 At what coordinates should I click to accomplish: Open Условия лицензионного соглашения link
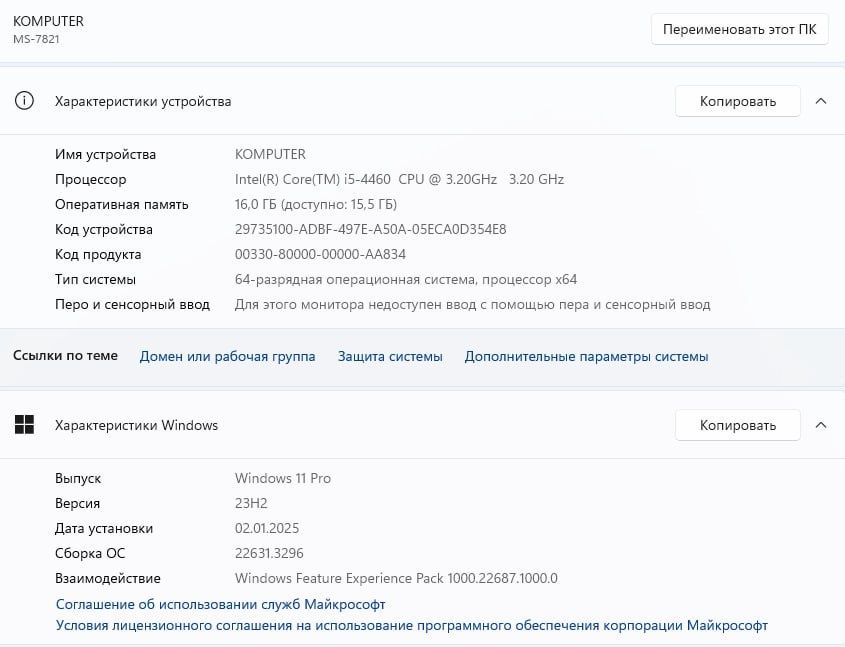click(412, 625)
